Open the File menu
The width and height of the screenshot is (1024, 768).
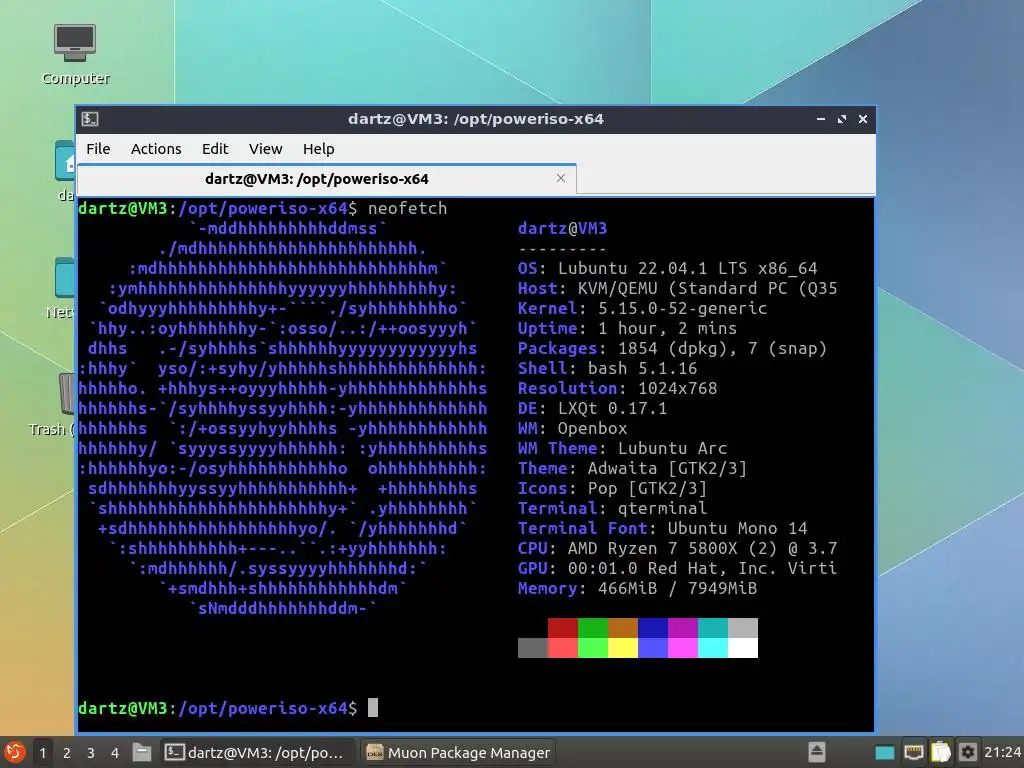coord(98,149)
